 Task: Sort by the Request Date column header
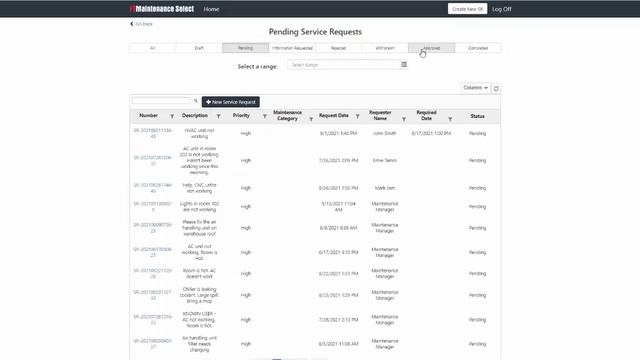[334, 116]
